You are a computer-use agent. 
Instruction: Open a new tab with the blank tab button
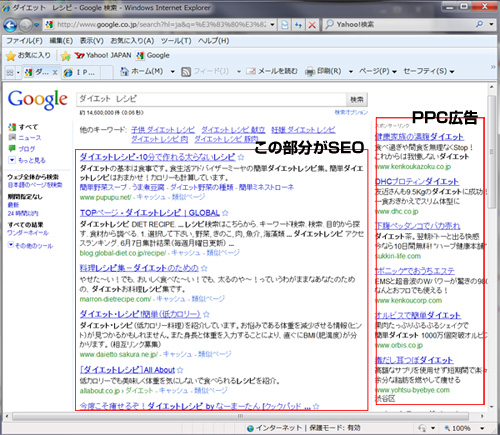(x=107, y=72)
